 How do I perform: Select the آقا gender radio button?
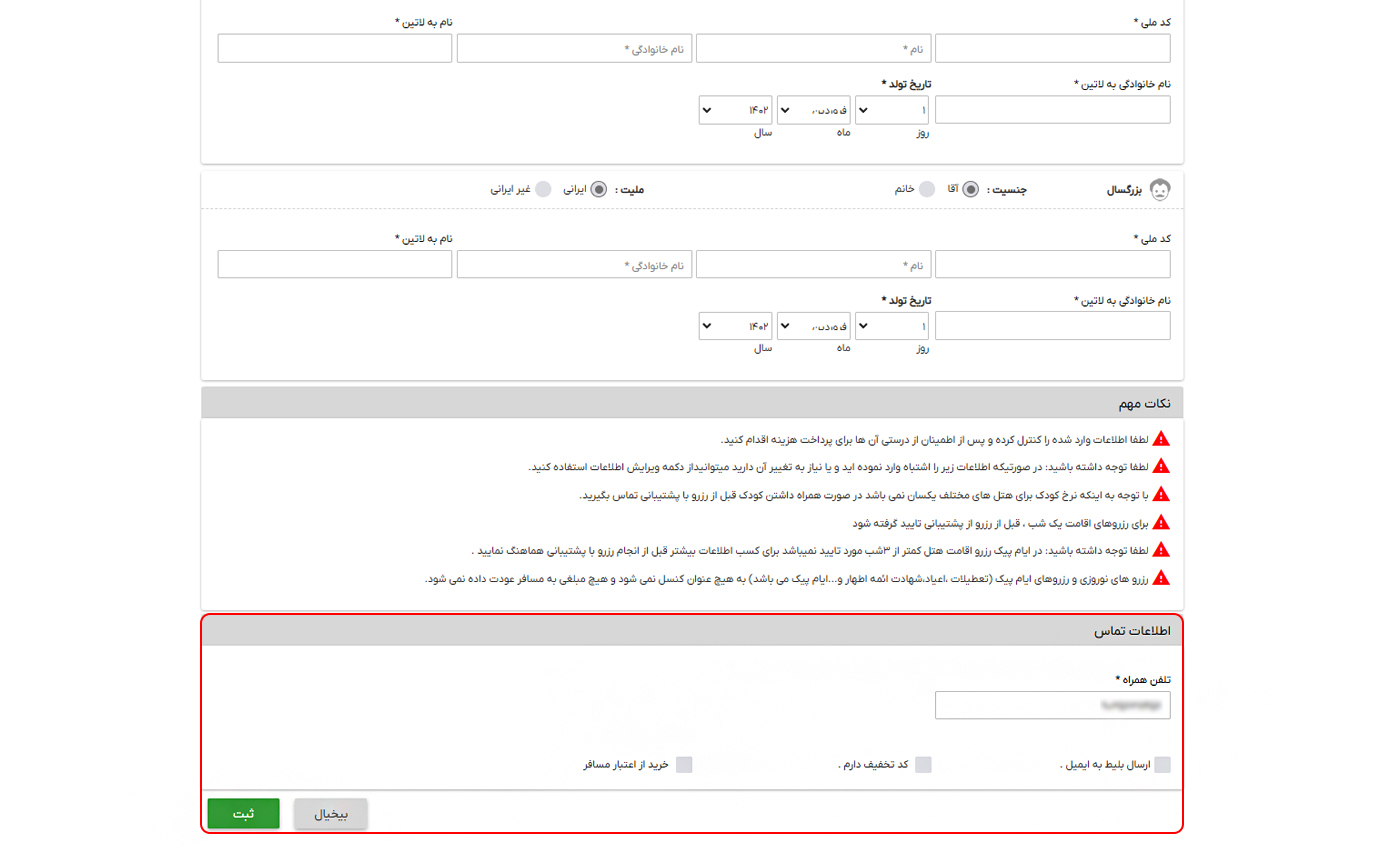click(968, 188)
